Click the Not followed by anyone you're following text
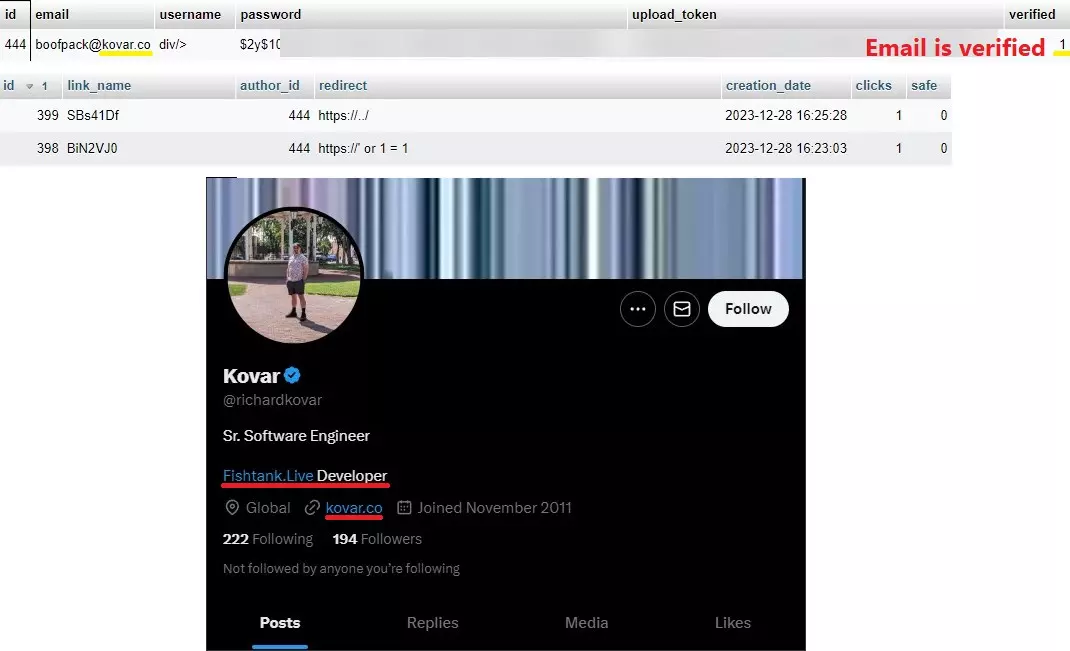 pyautogui.click(x=341, y=568)
